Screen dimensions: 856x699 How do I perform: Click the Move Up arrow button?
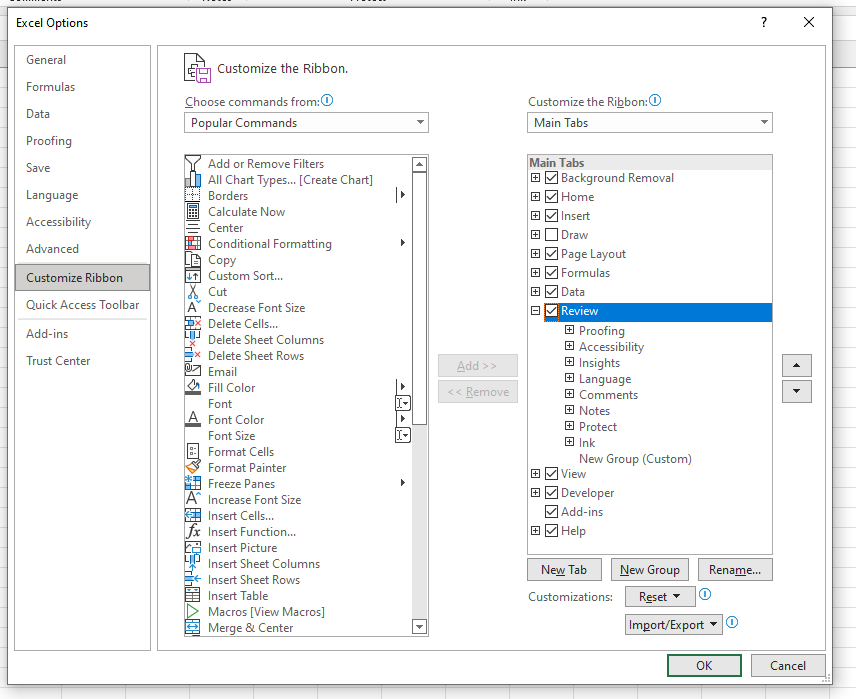point(796,365)
